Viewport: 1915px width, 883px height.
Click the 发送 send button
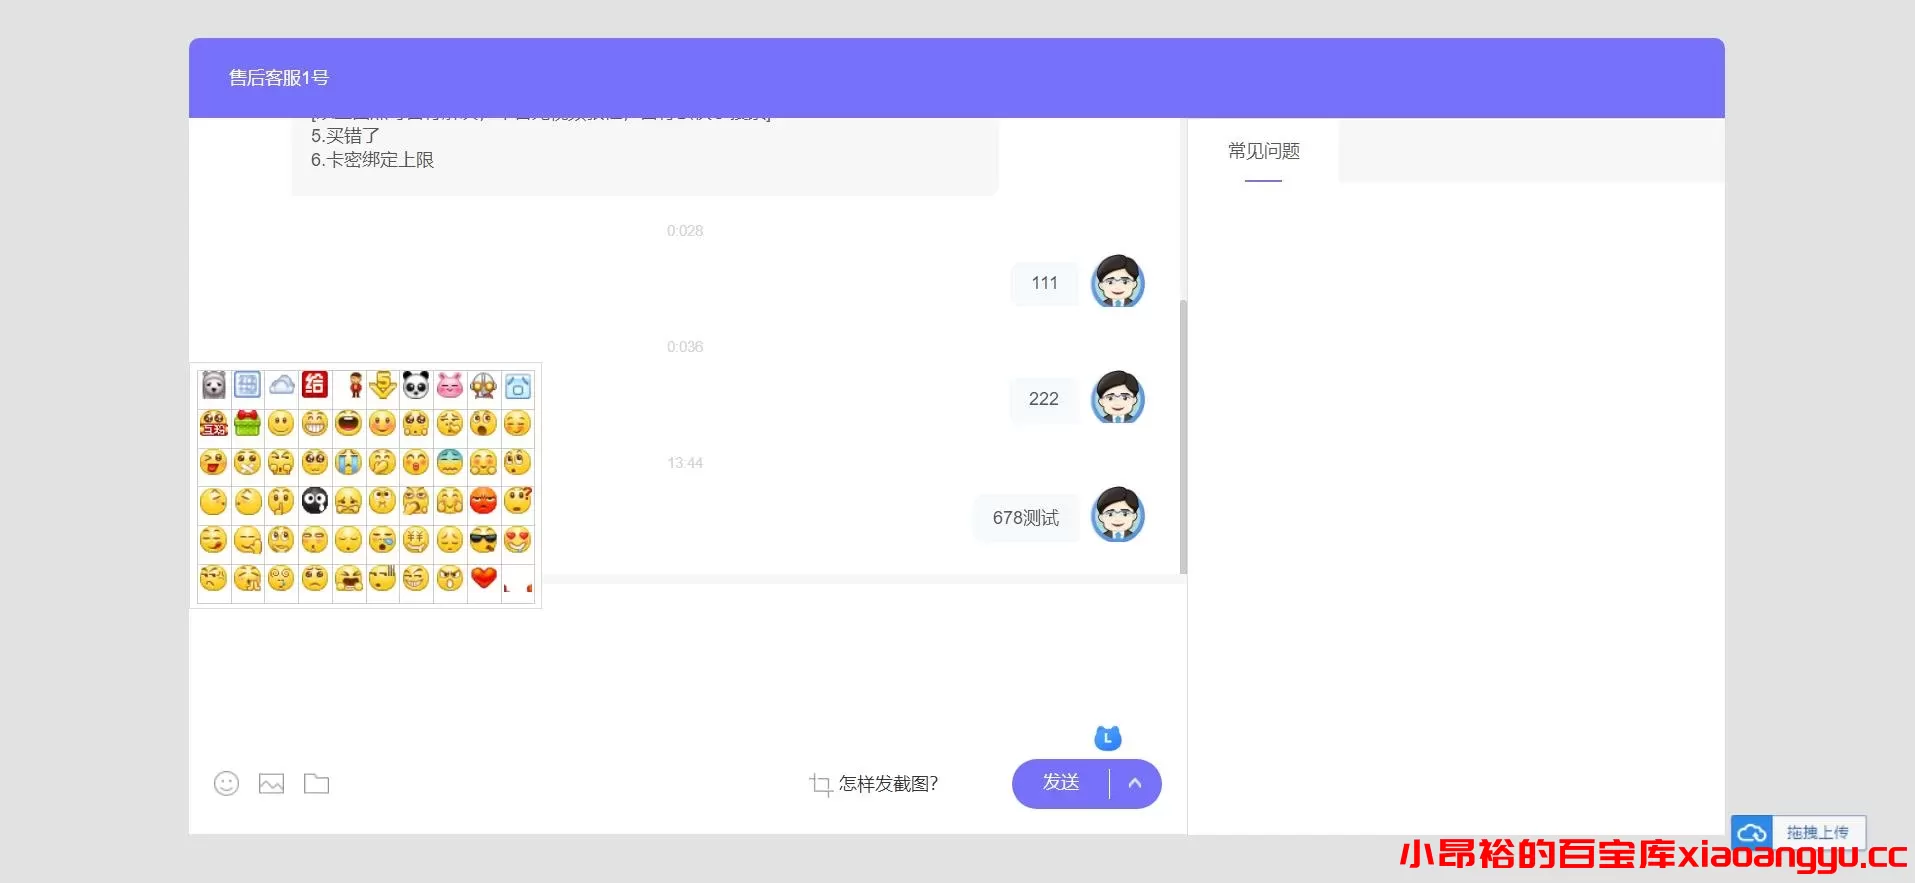[1061, 783]
